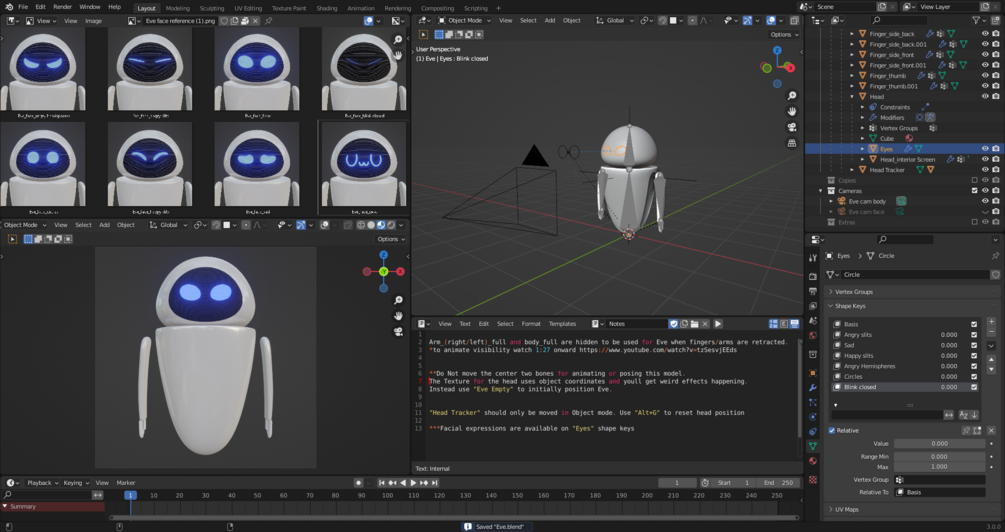The height and width of the screenshot is (532, 1005).
Task: Open the Material properties tab
Action: click(x=813, y=461)
